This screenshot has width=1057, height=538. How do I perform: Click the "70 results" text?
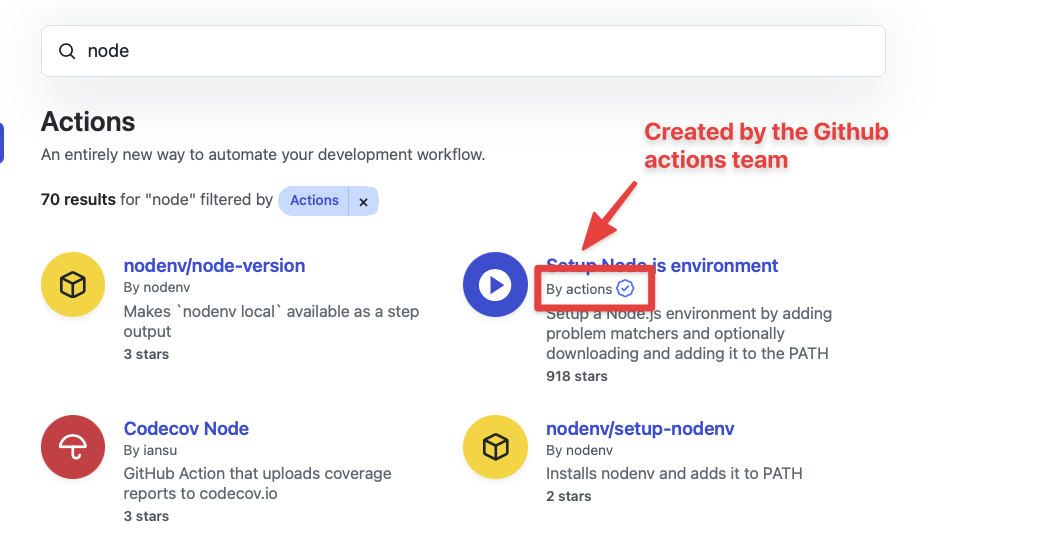(x=78, y=200)
